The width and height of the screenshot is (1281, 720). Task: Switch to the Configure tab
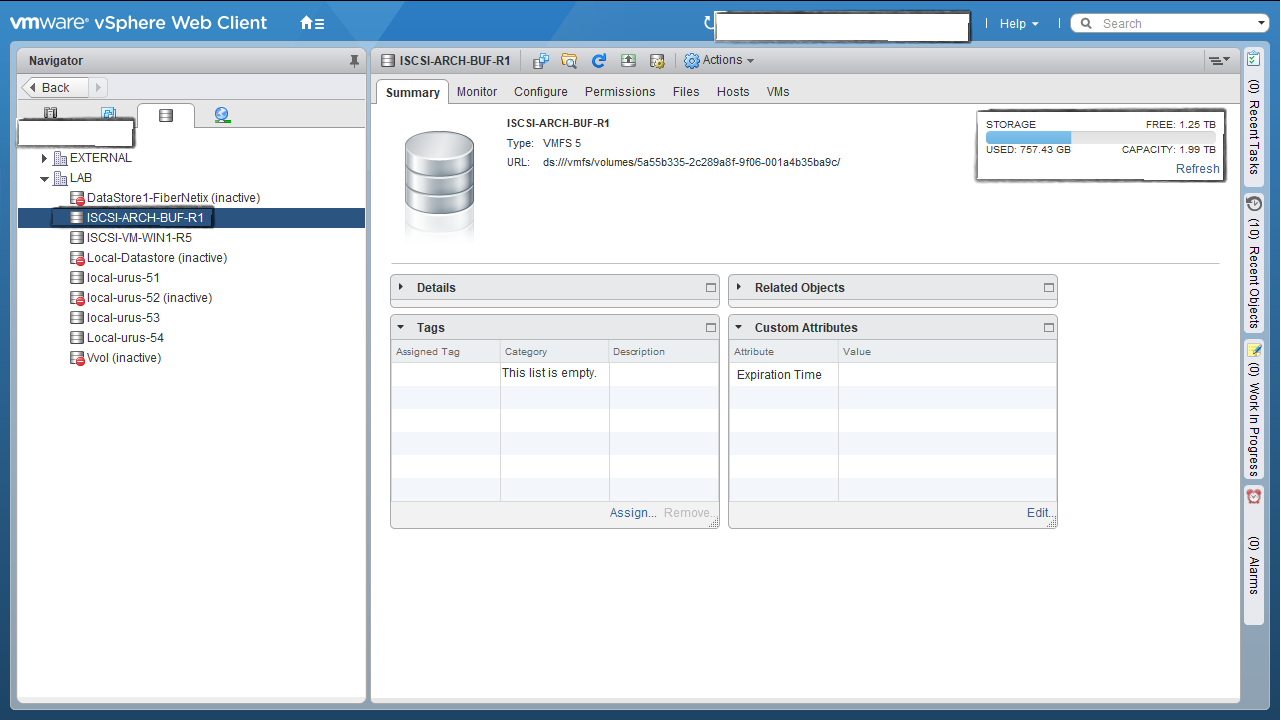540,92
